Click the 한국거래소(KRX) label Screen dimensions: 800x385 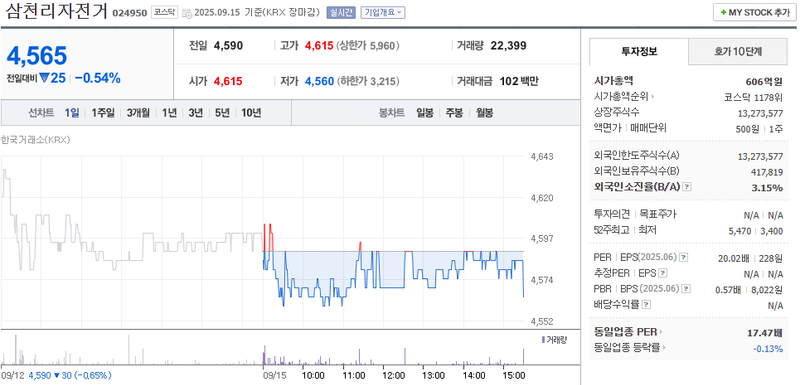[x=35, y=140]
